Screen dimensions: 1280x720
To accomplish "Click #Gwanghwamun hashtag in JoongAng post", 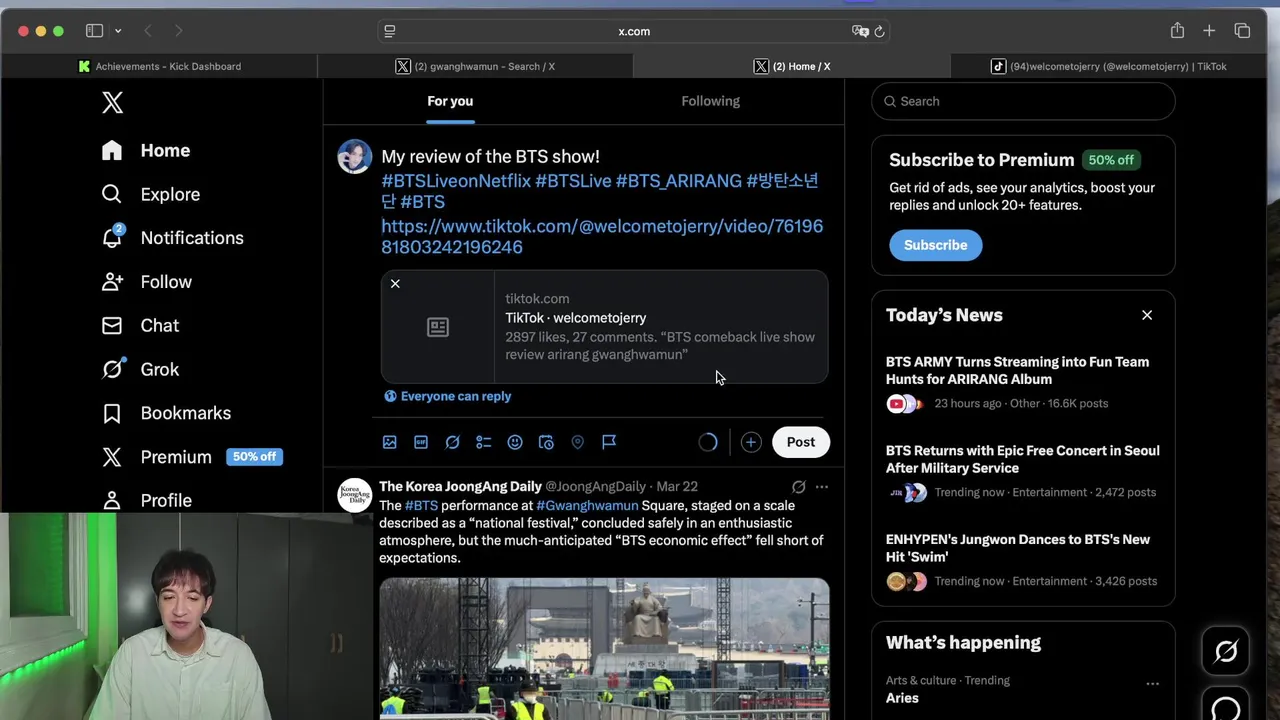I will (x=587, y=506).
